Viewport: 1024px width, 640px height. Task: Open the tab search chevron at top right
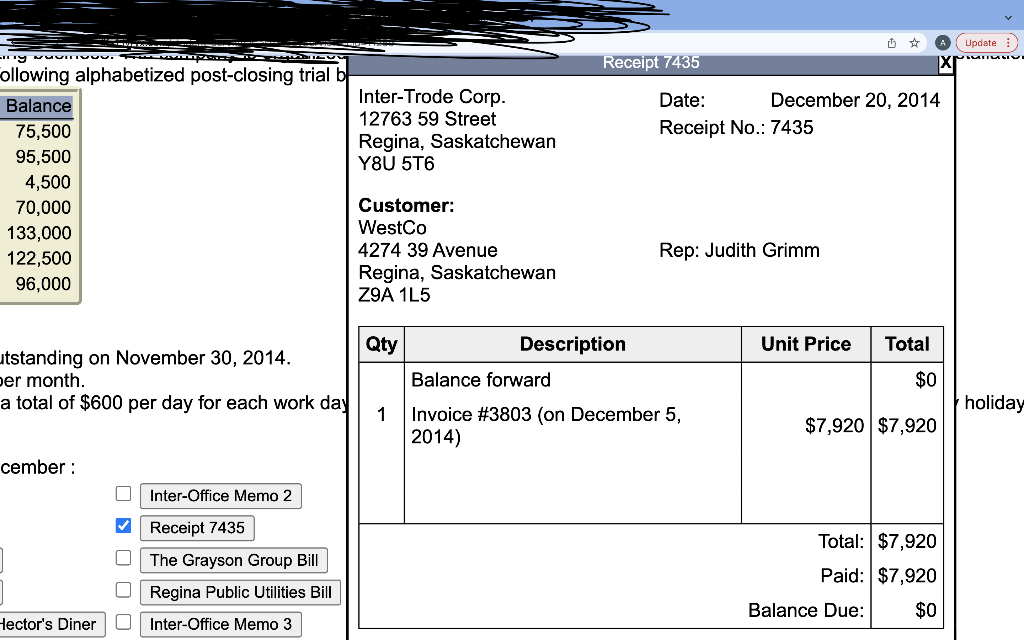1008,17
